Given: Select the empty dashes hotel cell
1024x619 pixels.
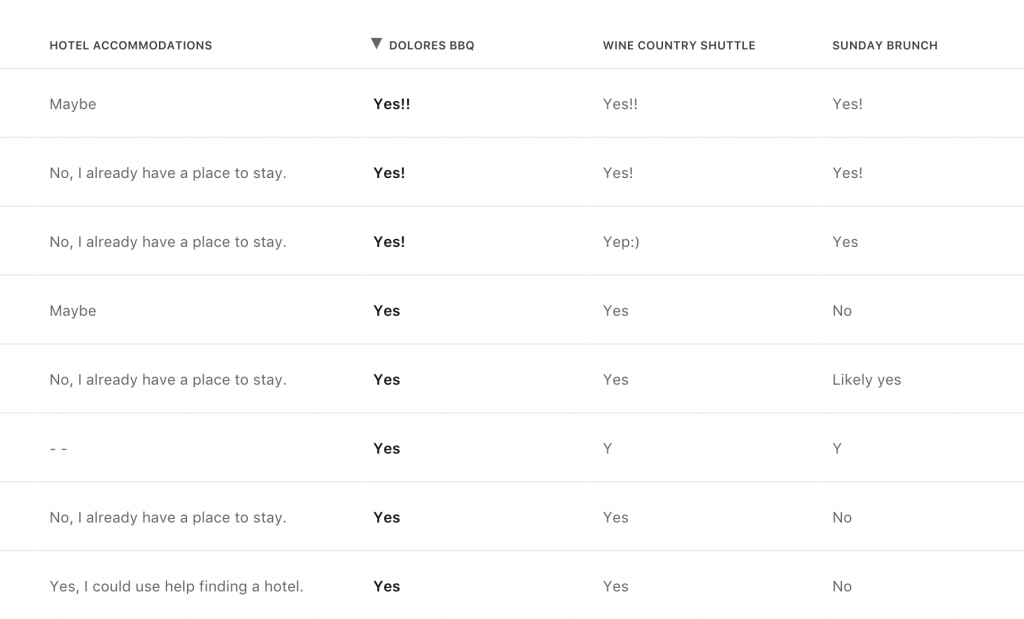Looking at the screenshot, I should [x=58, y=449].
